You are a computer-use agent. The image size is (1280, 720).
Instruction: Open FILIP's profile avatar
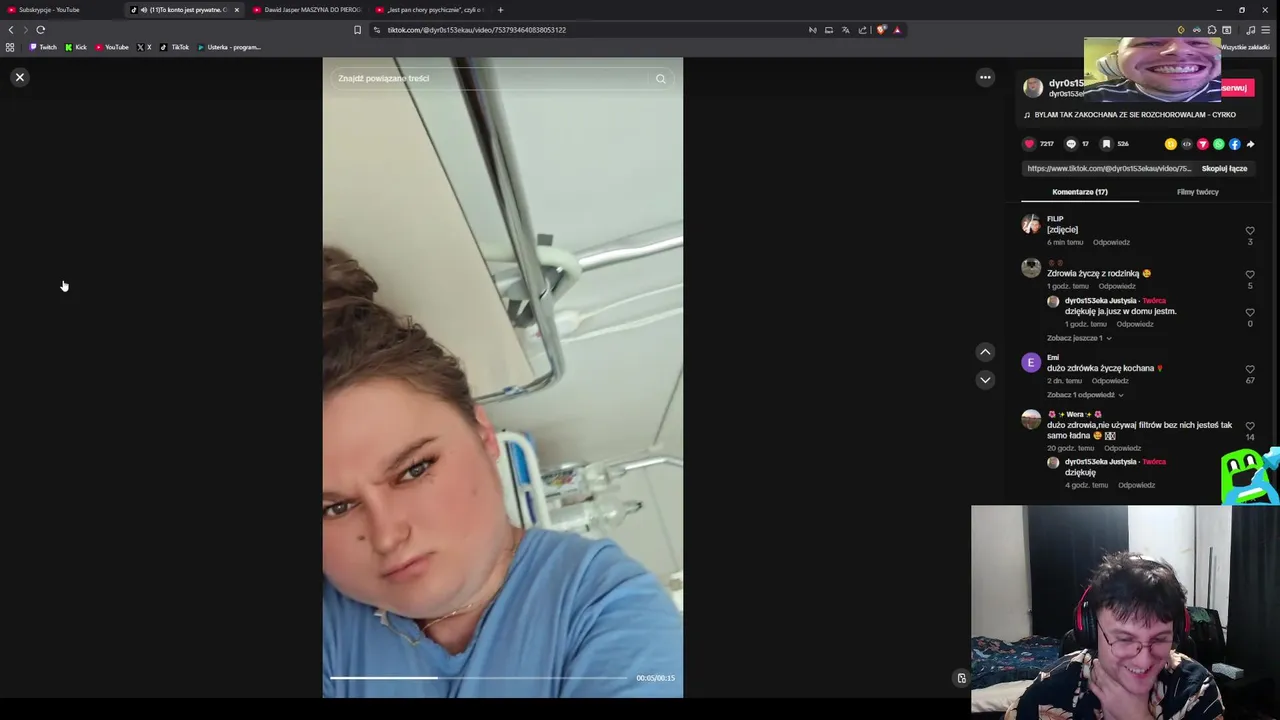click(x=1031, y=224)
